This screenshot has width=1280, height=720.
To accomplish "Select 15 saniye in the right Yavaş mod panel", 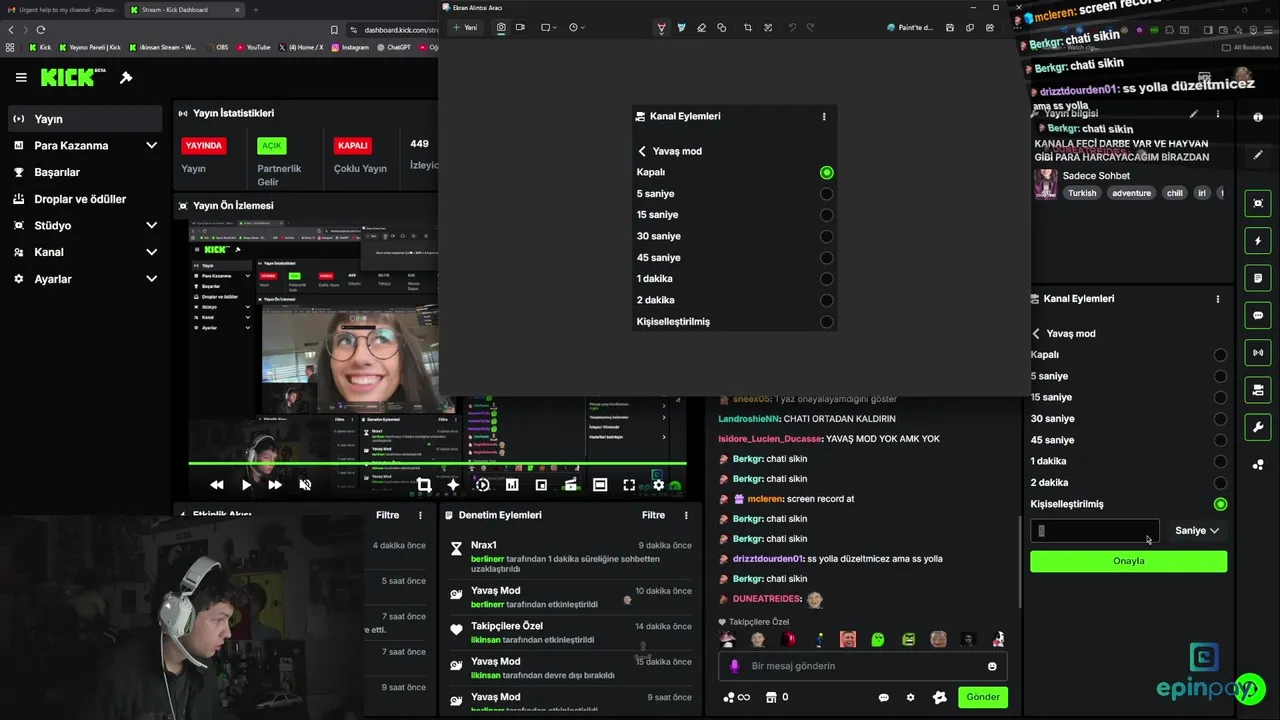I will click(1220, 397).
